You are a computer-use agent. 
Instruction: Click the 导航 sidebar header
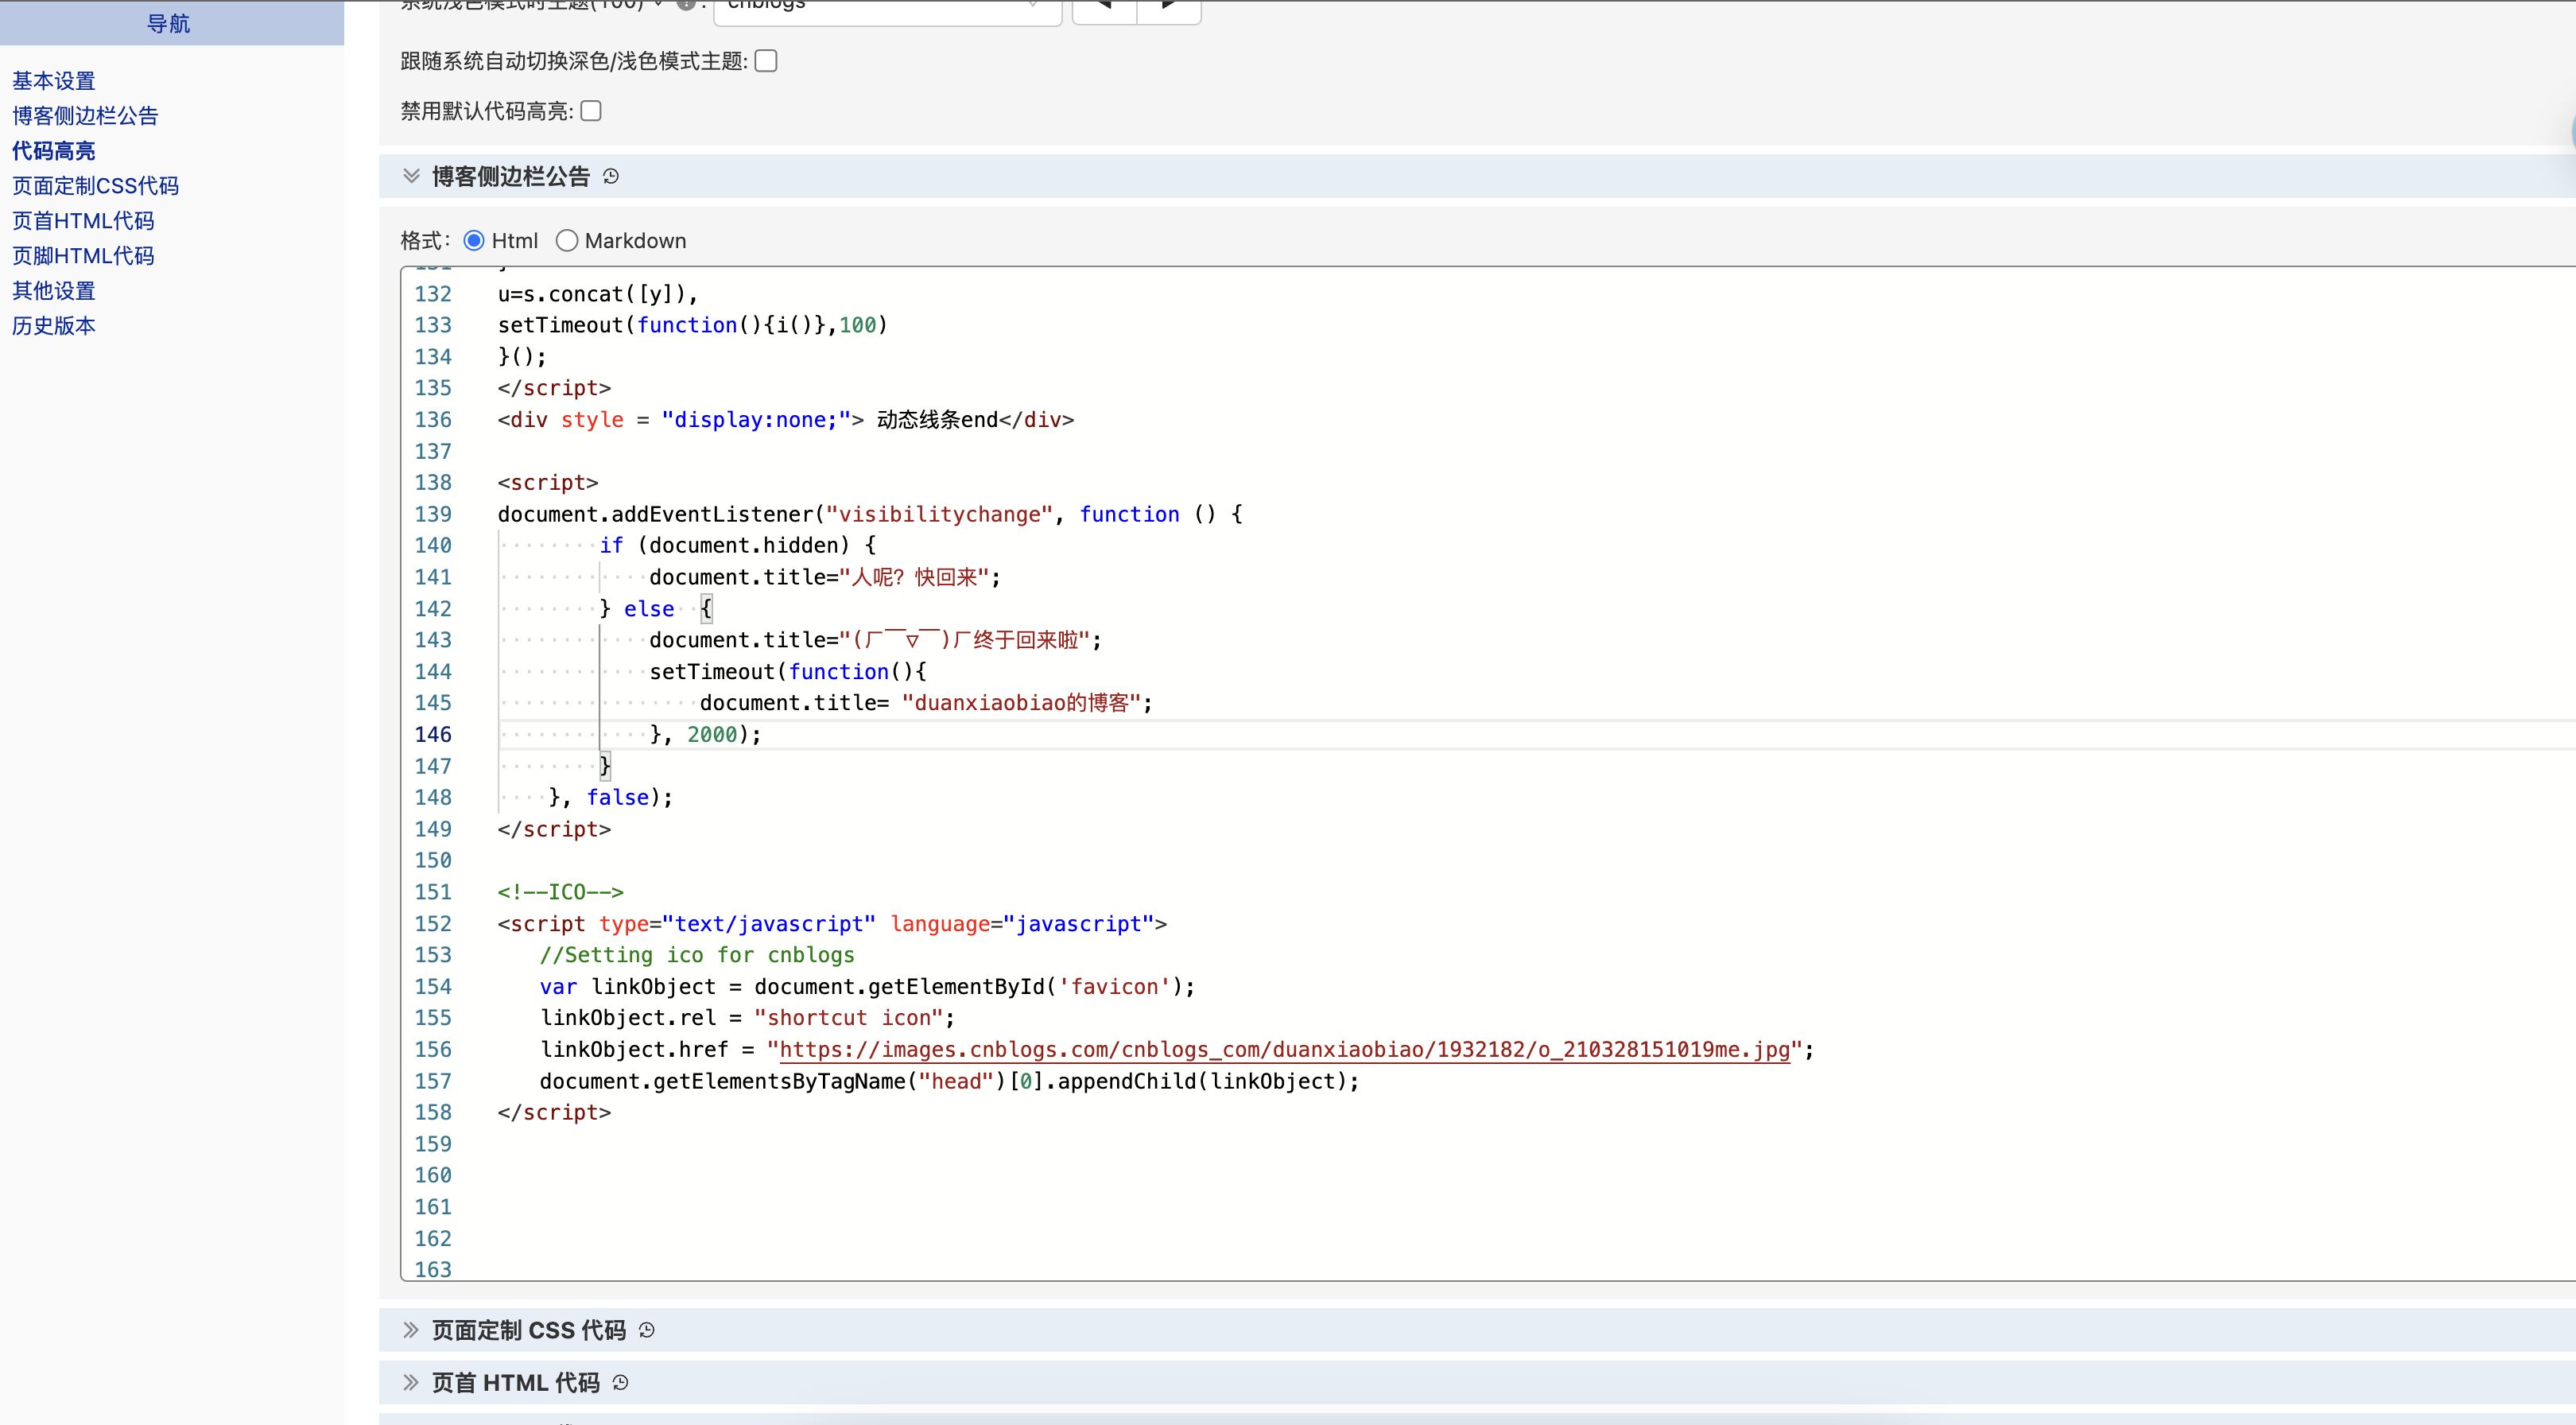(168, 23)
